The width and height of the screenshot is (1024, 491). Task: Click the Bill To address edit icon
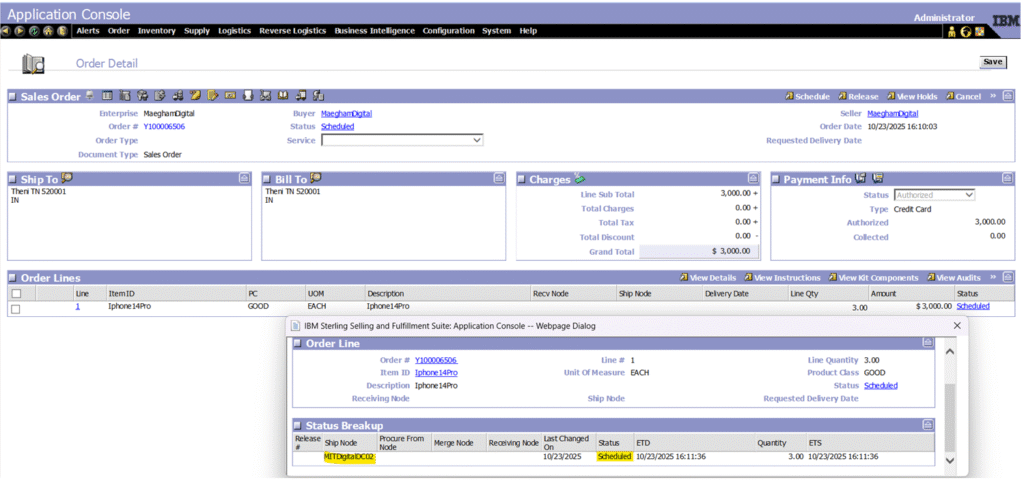pyautogui.click(x=315, y=178)
